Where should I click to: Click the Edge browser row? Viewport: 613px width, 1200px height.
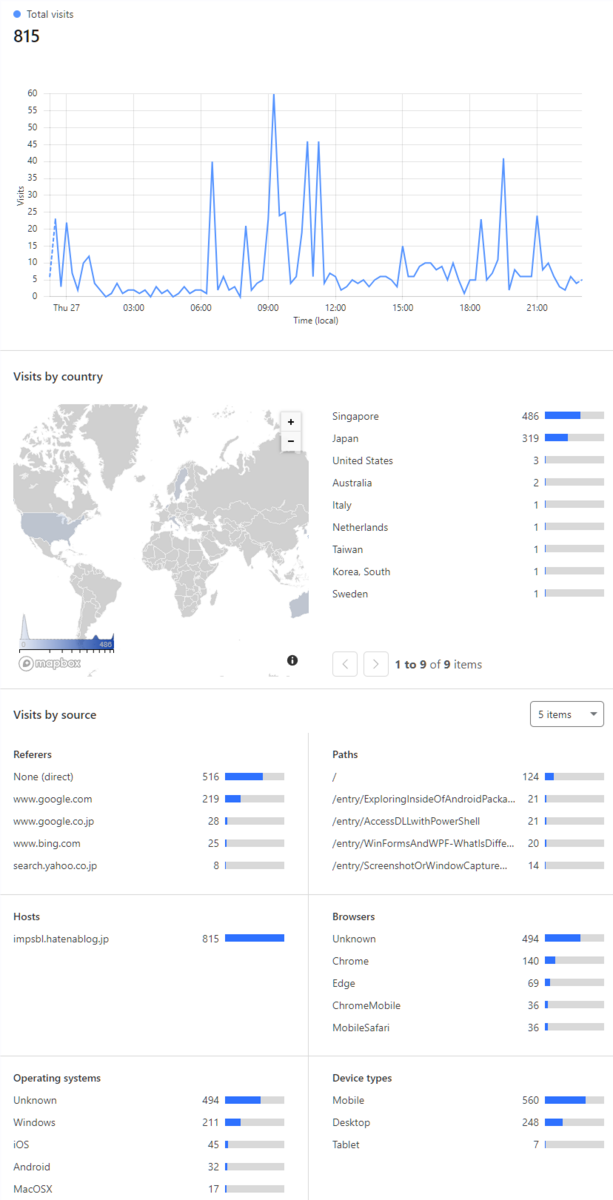coord(468,983)
